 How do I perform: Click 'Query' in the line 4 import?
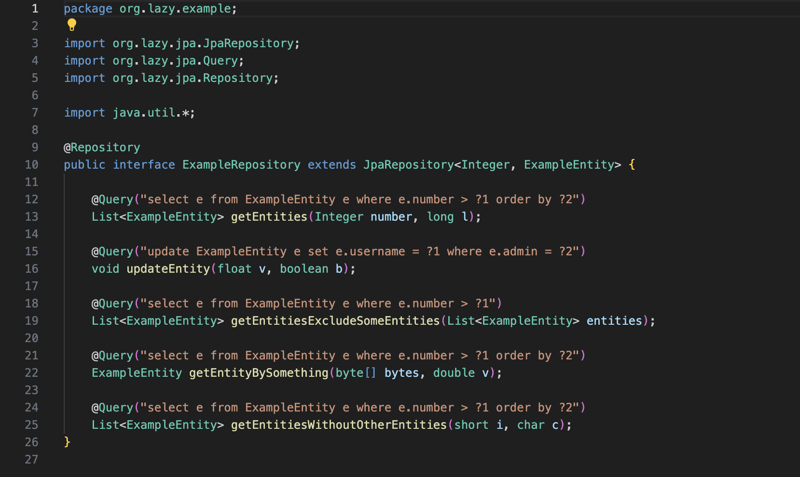click(220, 61)
